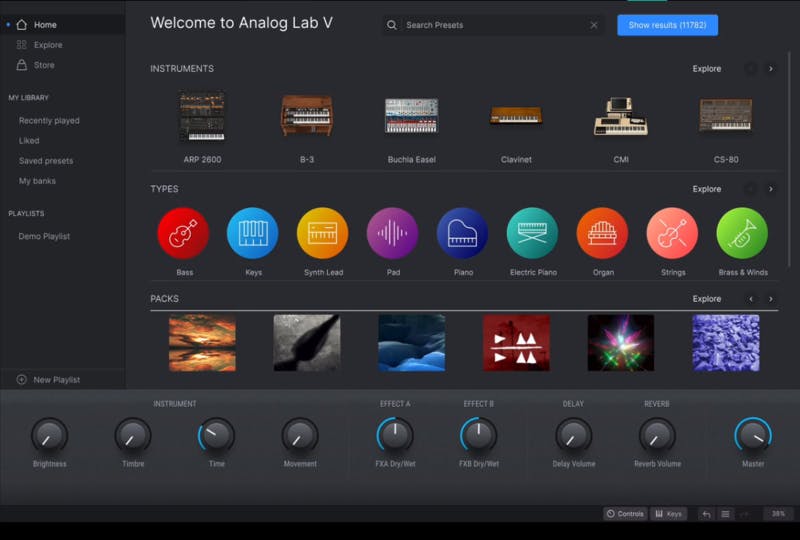The image size is (800, 540).
Task: Click the Search Presets field
Action: pyautogui.click(x=492, y=25)
